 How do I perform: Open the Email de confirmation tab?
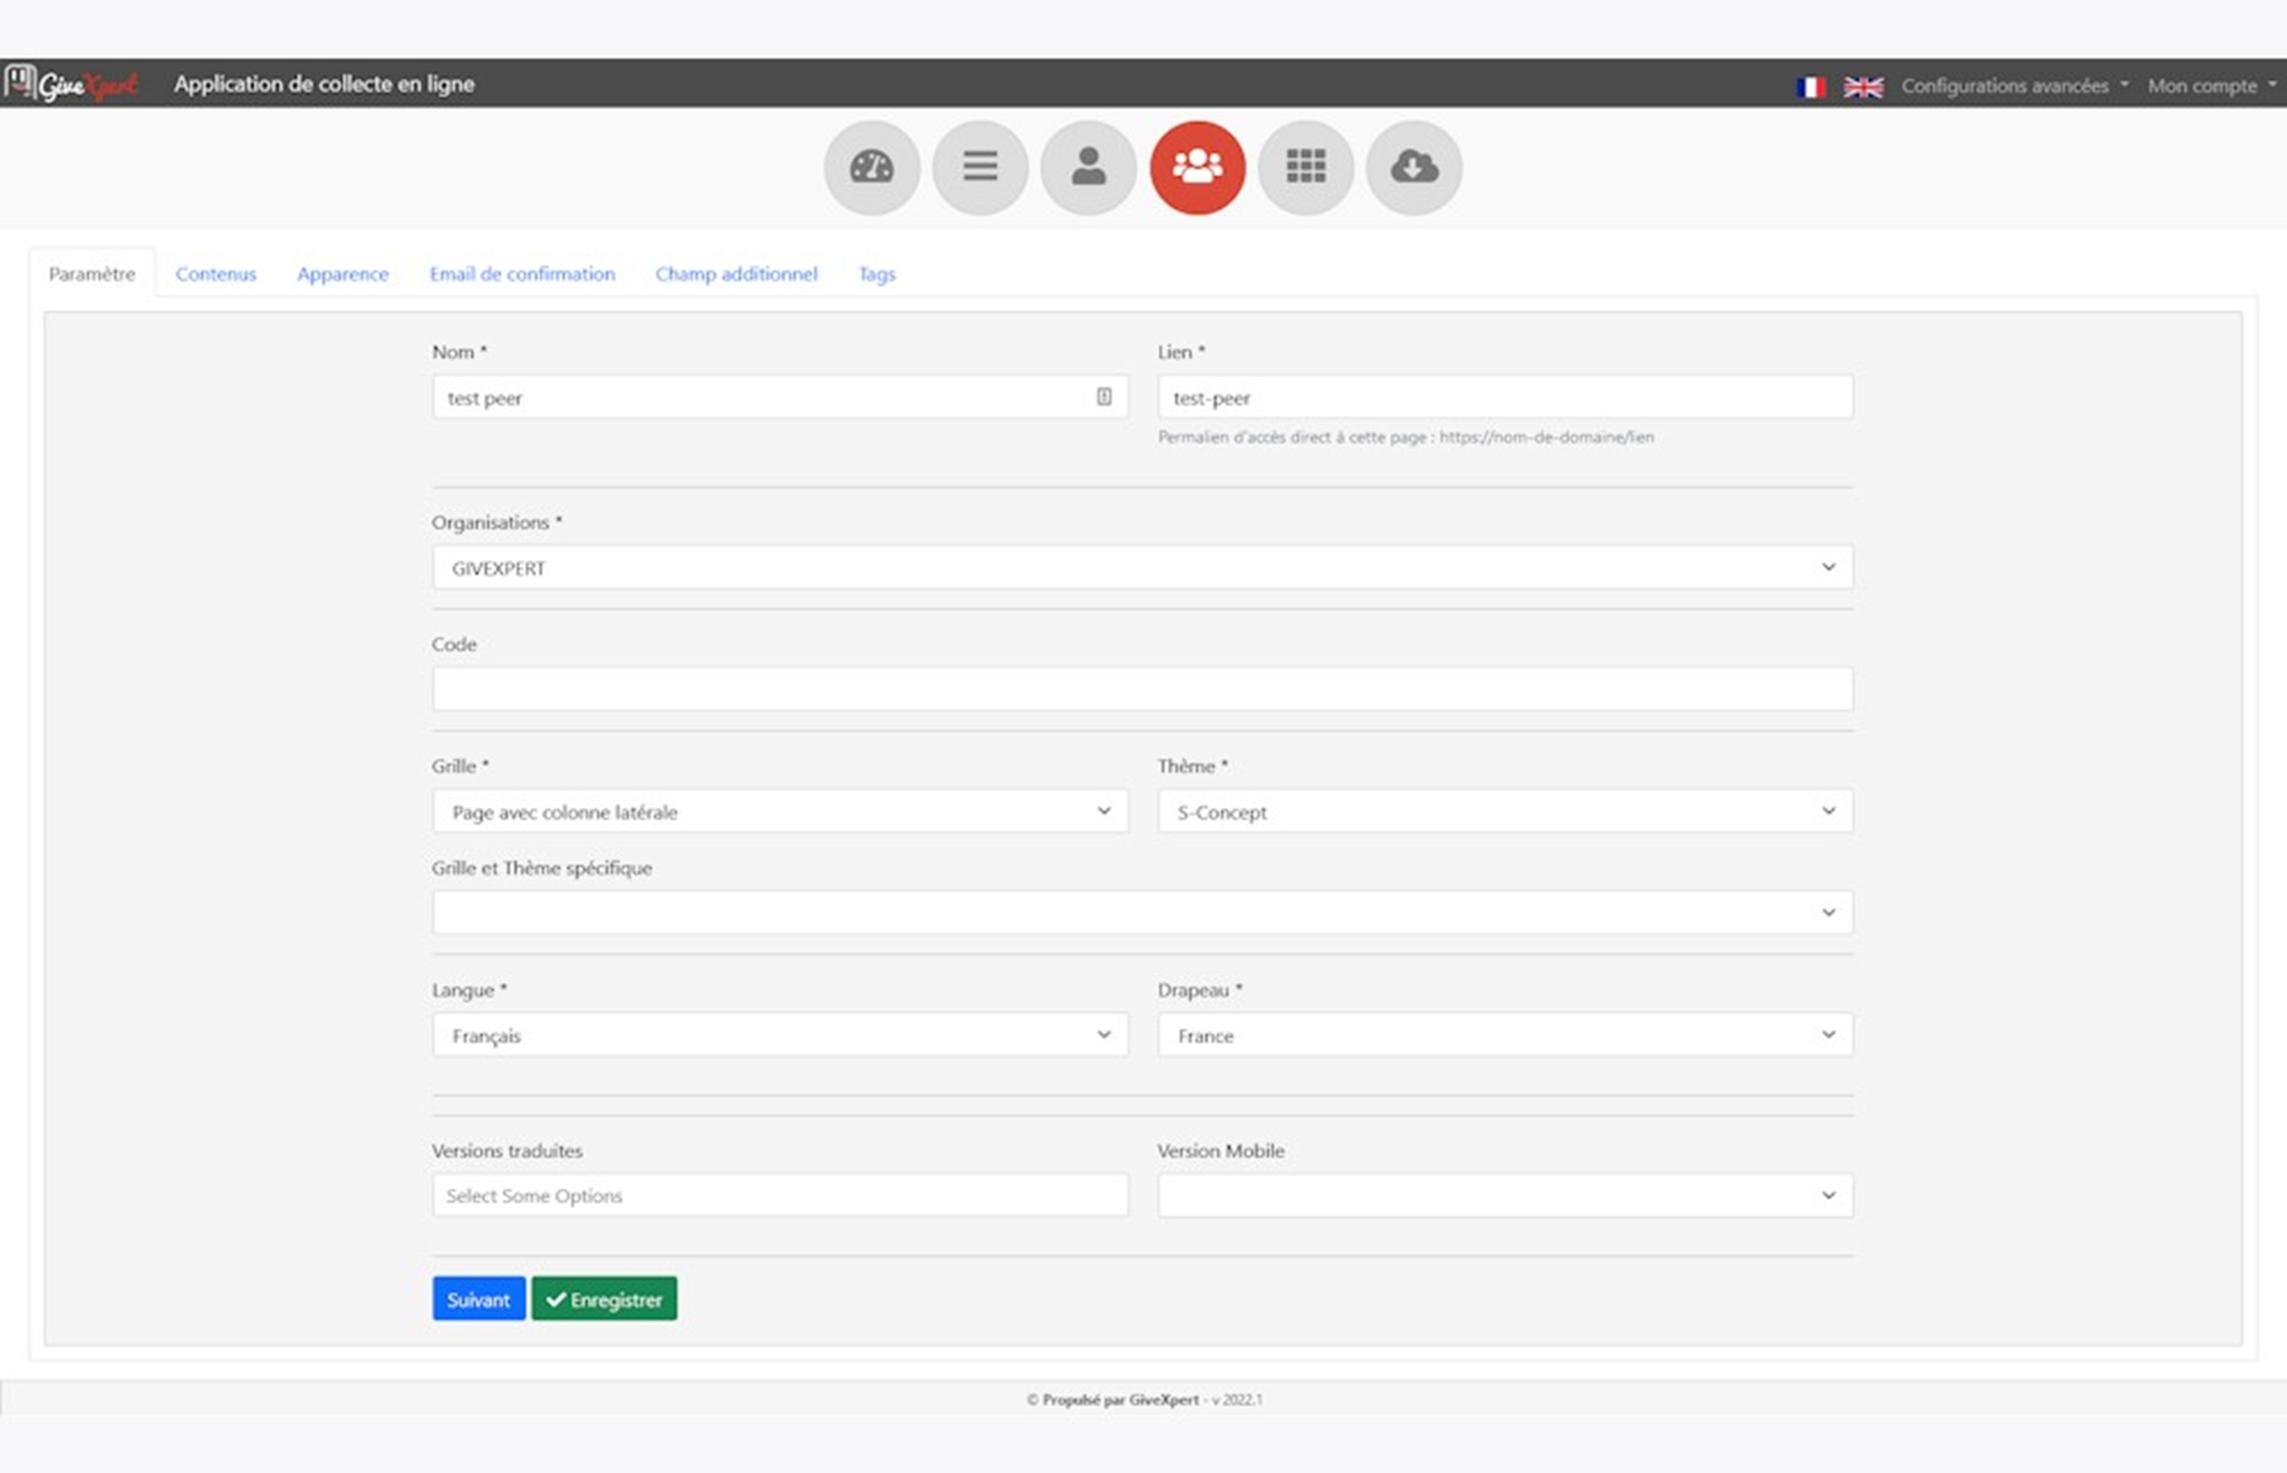tap(522, 273)
